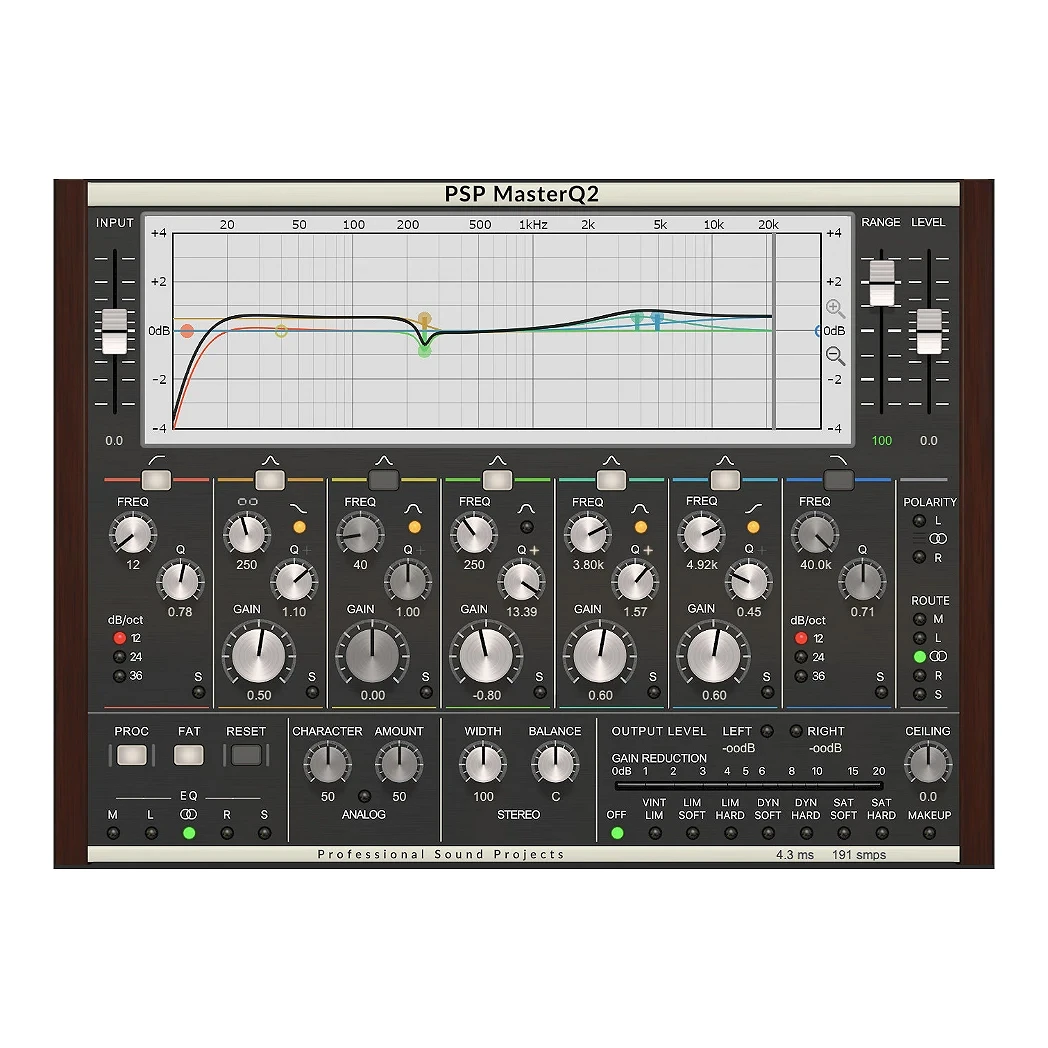Select 36 dB/oct slope for the high-pass filter

(x=119, y=675)
